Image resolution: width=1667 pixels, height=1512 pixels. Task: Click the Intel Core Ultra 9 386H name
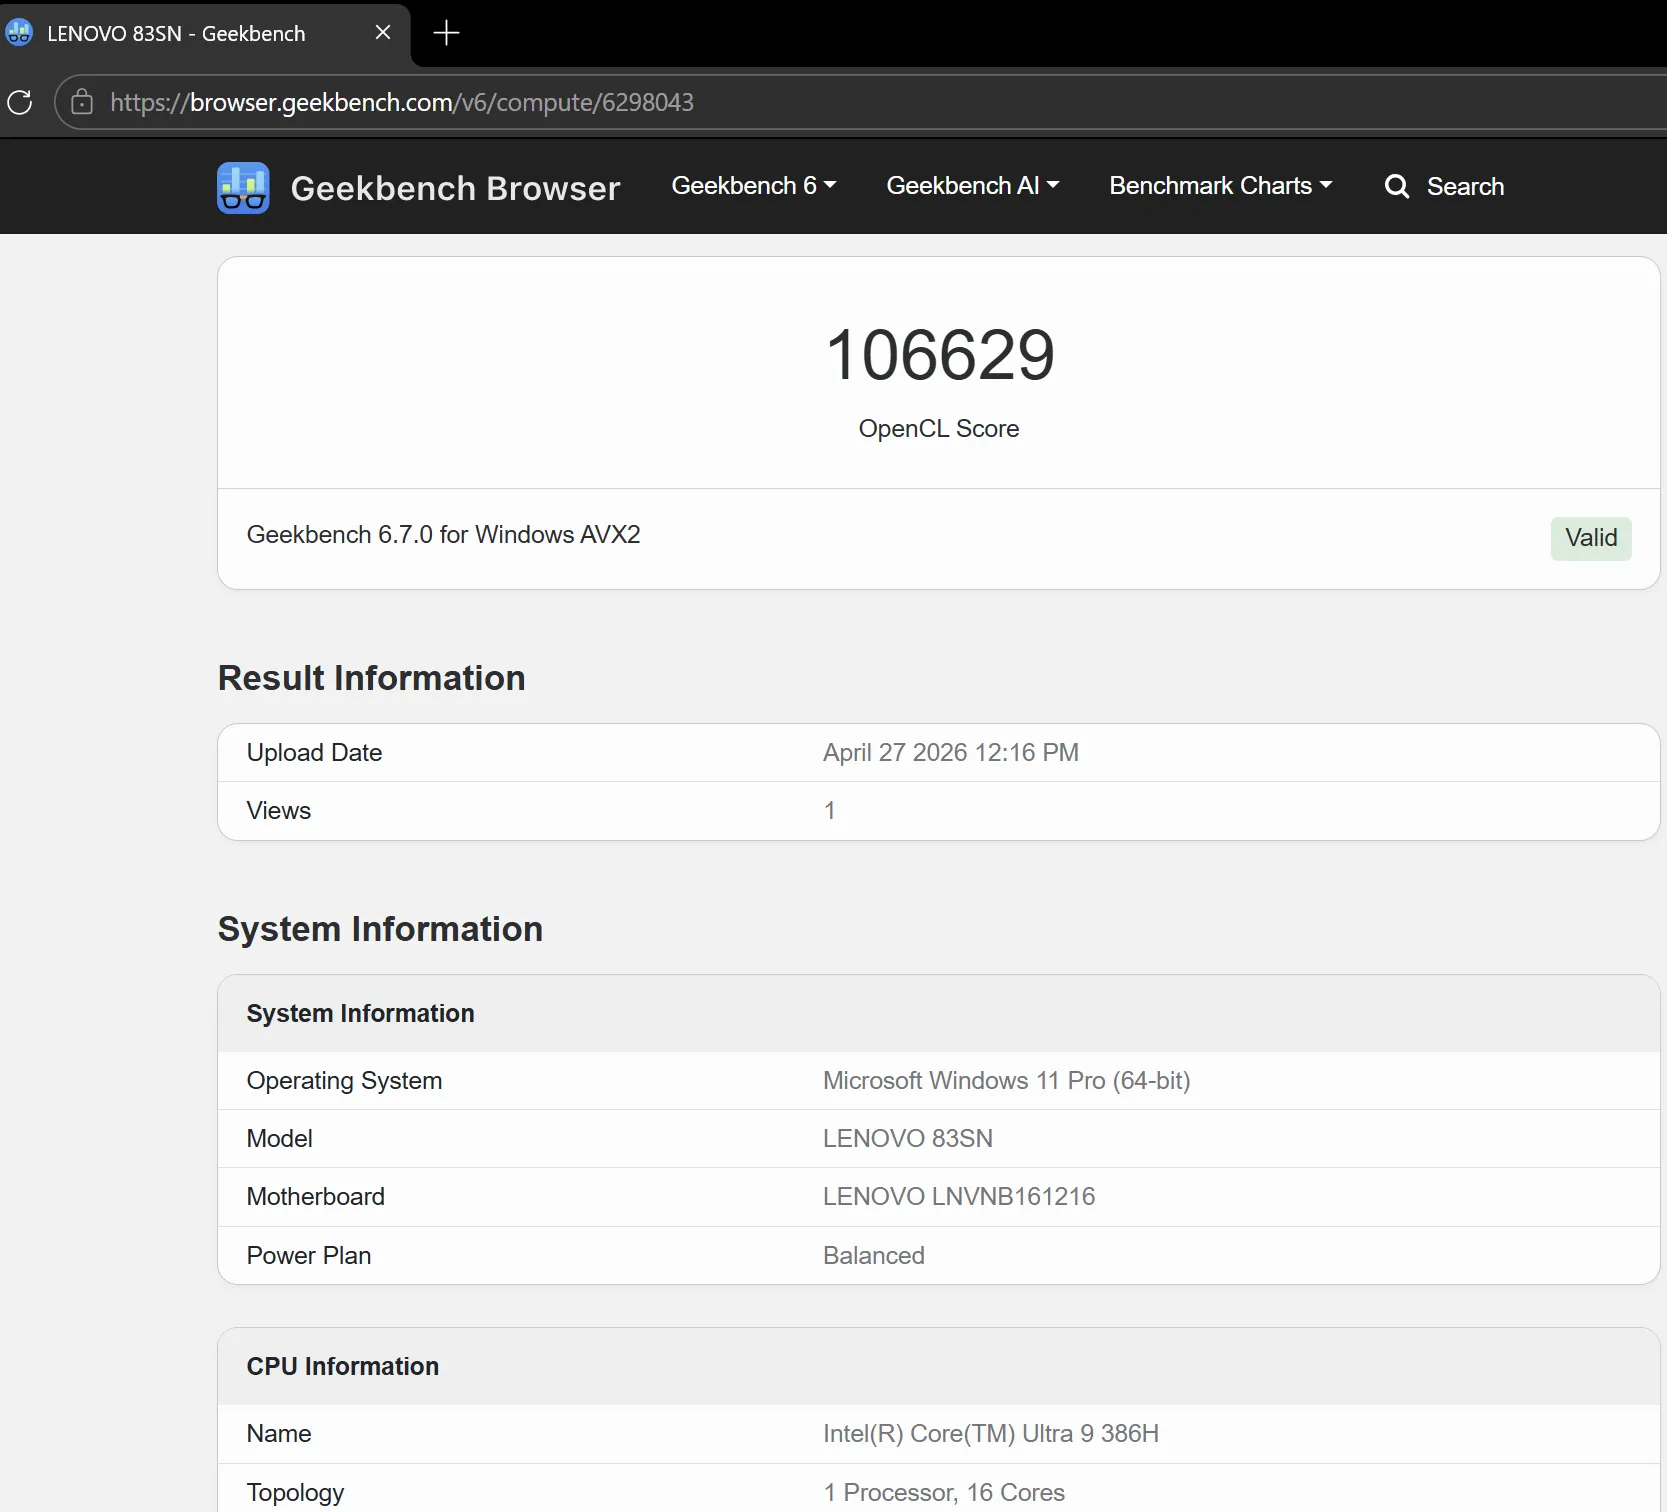tap(991, 1434)
